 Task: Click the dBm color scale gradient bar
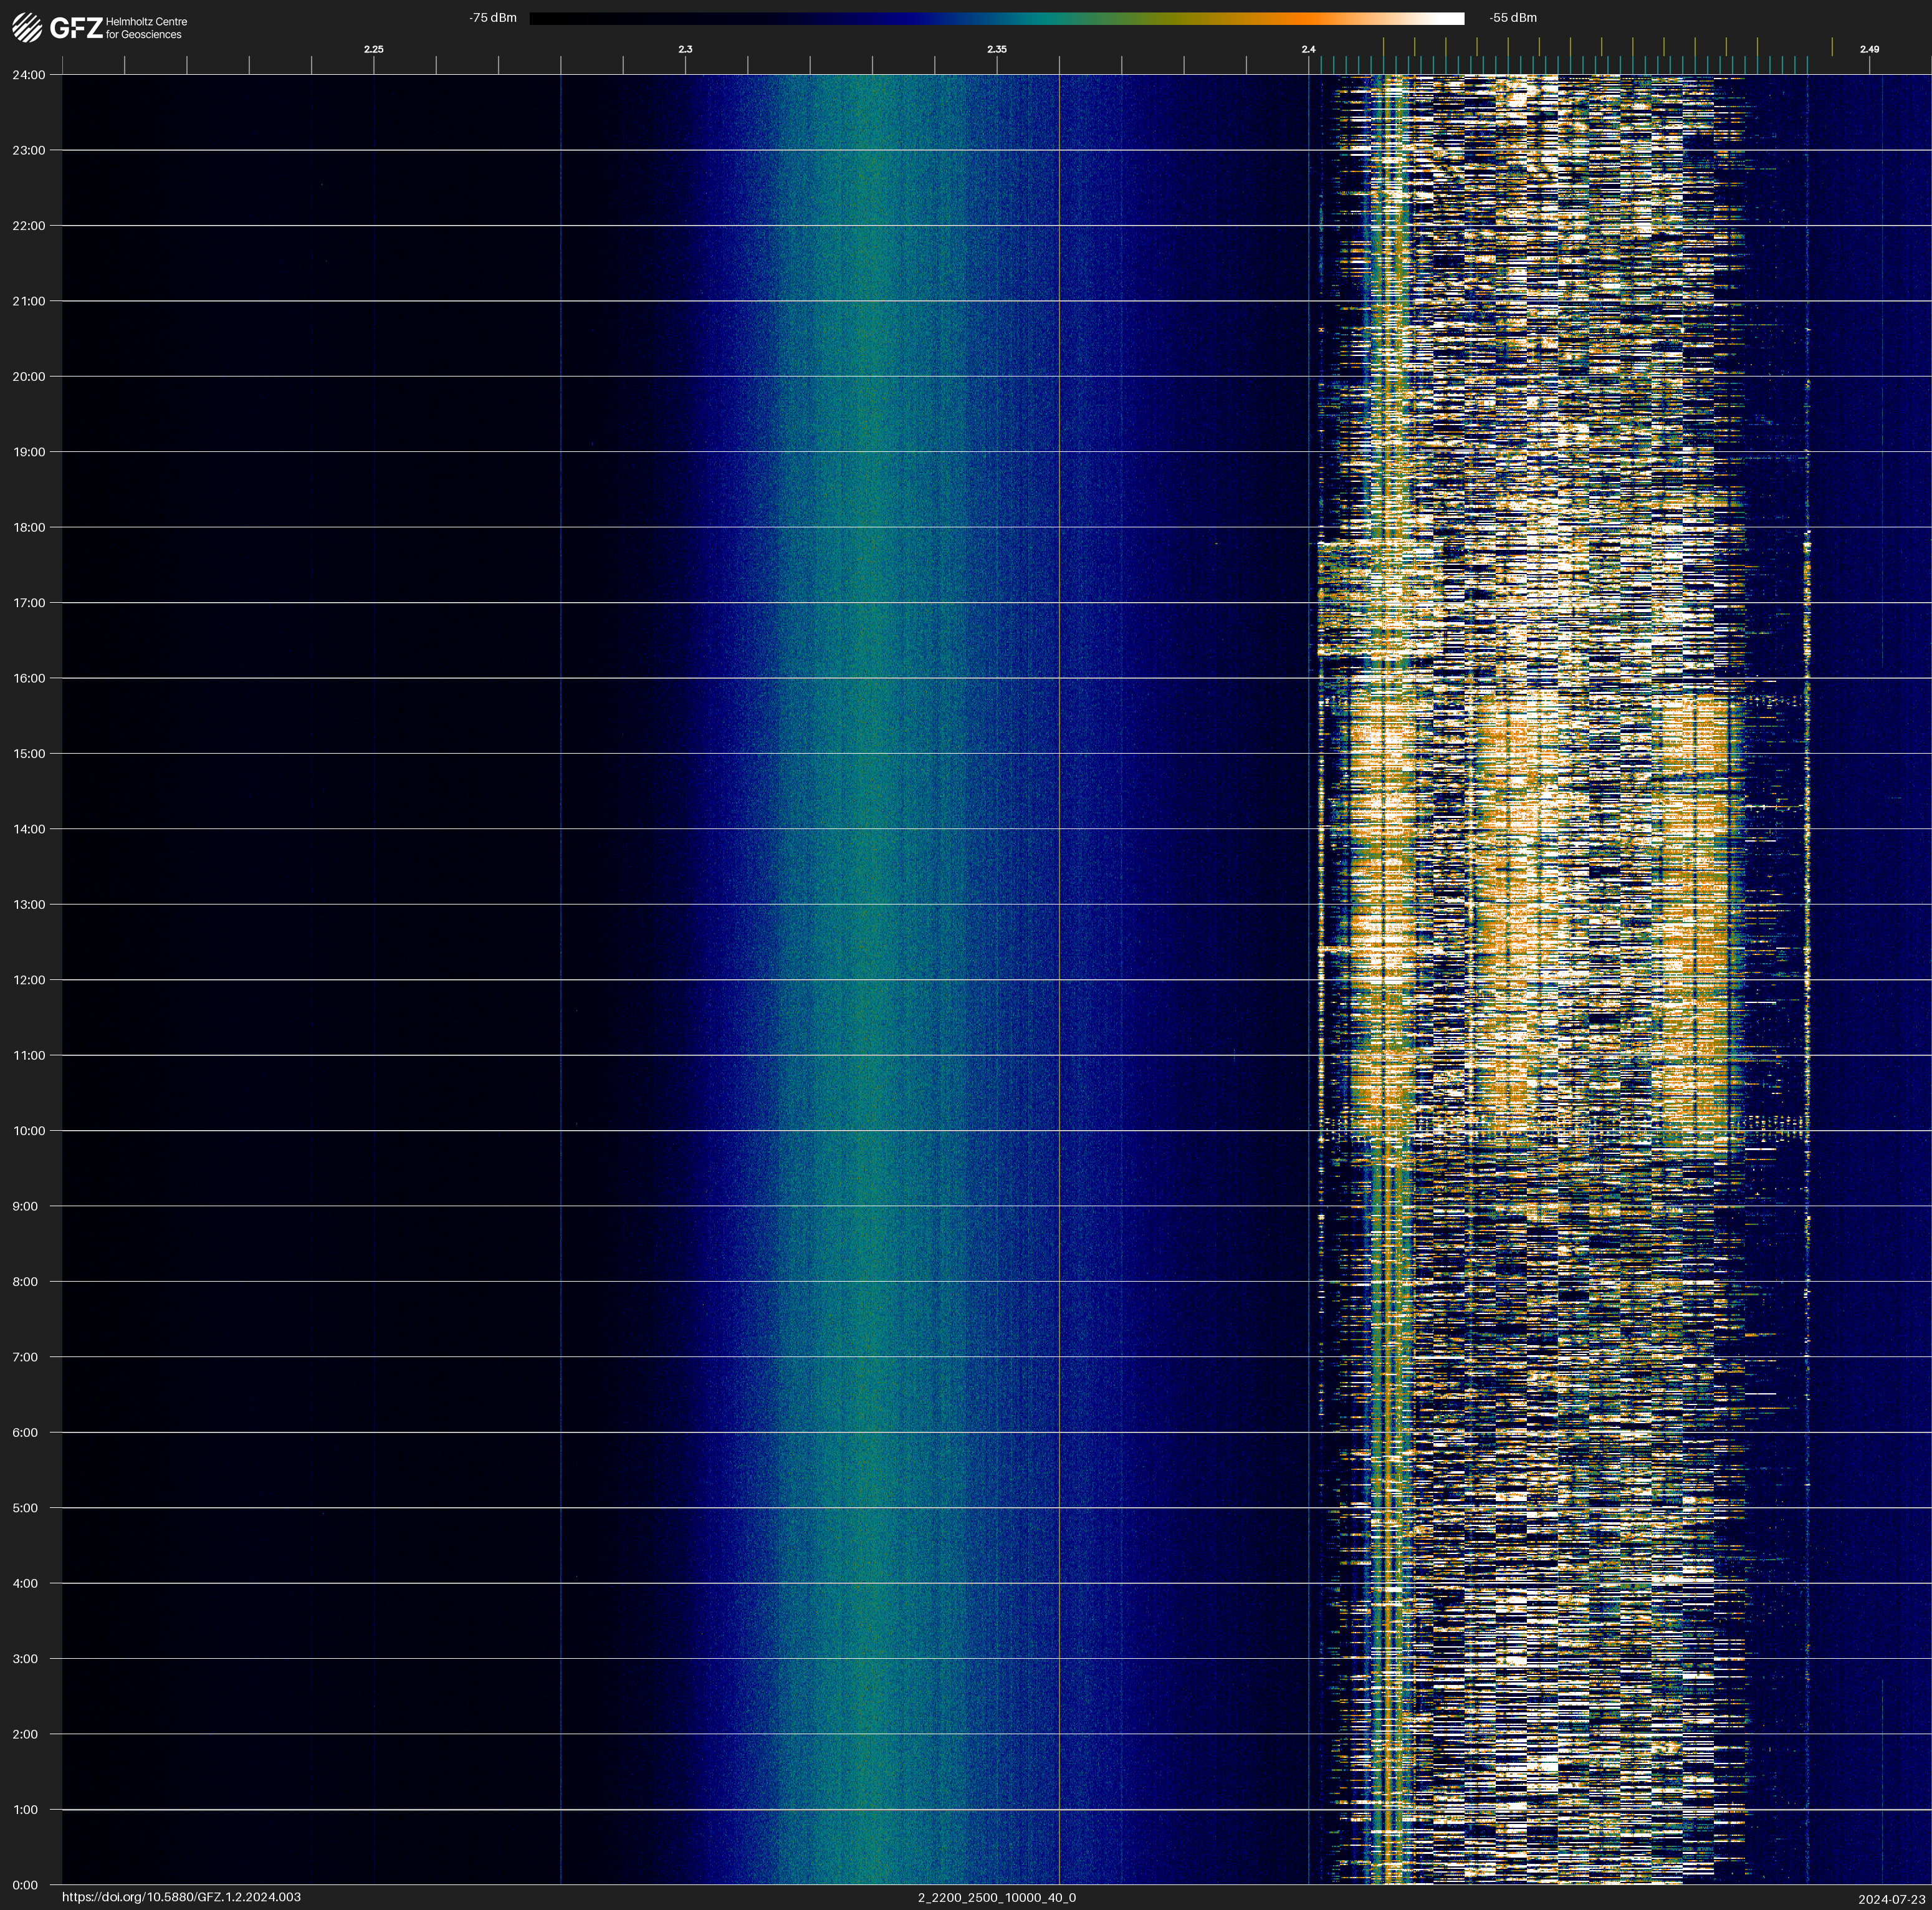[996, 18]
